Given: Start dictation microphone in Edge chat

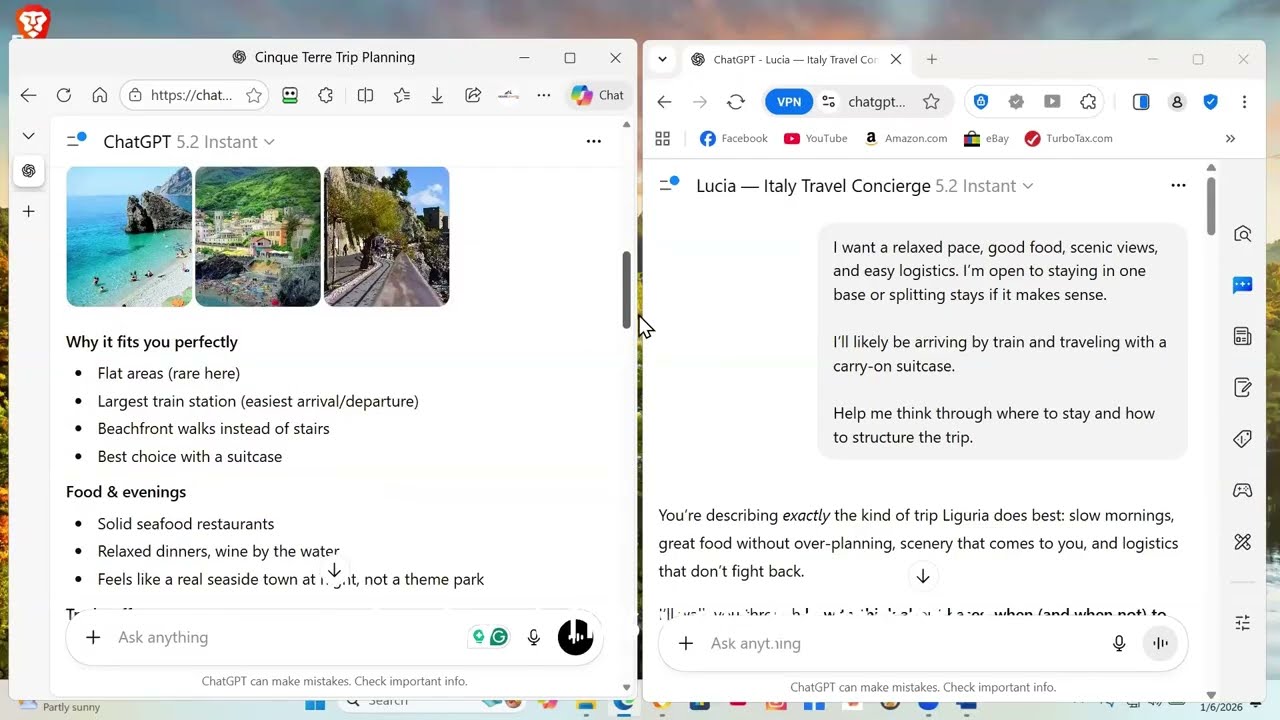Looking at the screenshot, I should coord(534,637).
